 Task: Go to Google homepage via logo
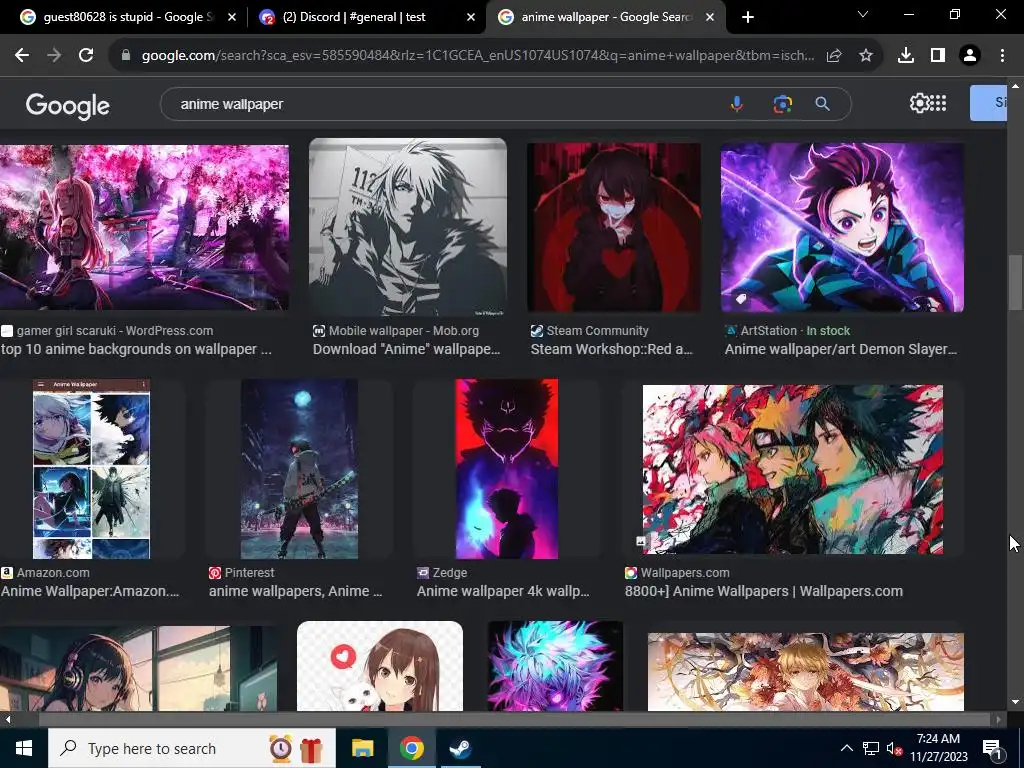67,105
